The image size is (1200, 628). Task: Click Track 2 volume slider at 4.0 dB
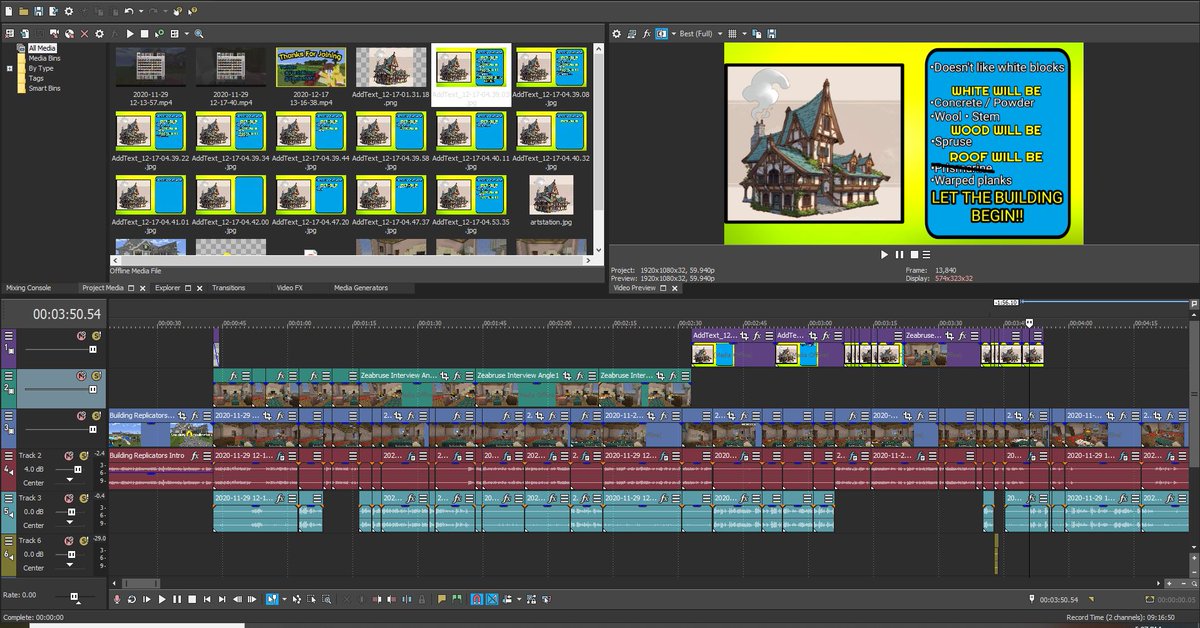[x=77, y=469]
